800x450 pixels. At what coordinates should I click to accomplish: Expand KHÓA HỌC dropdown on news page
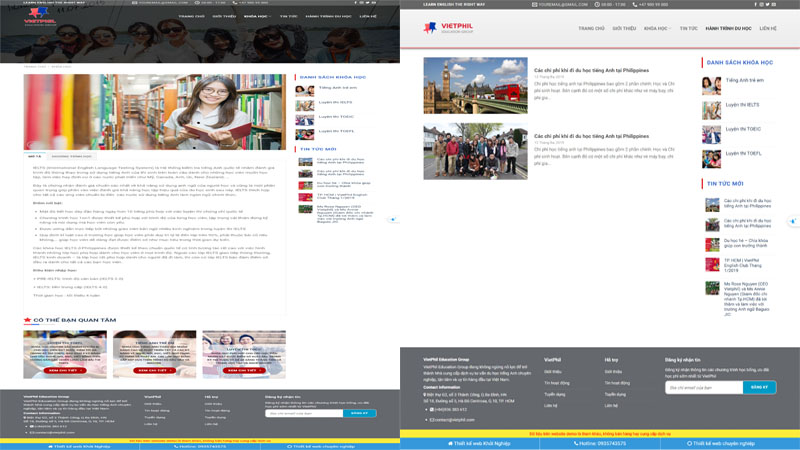657,29
